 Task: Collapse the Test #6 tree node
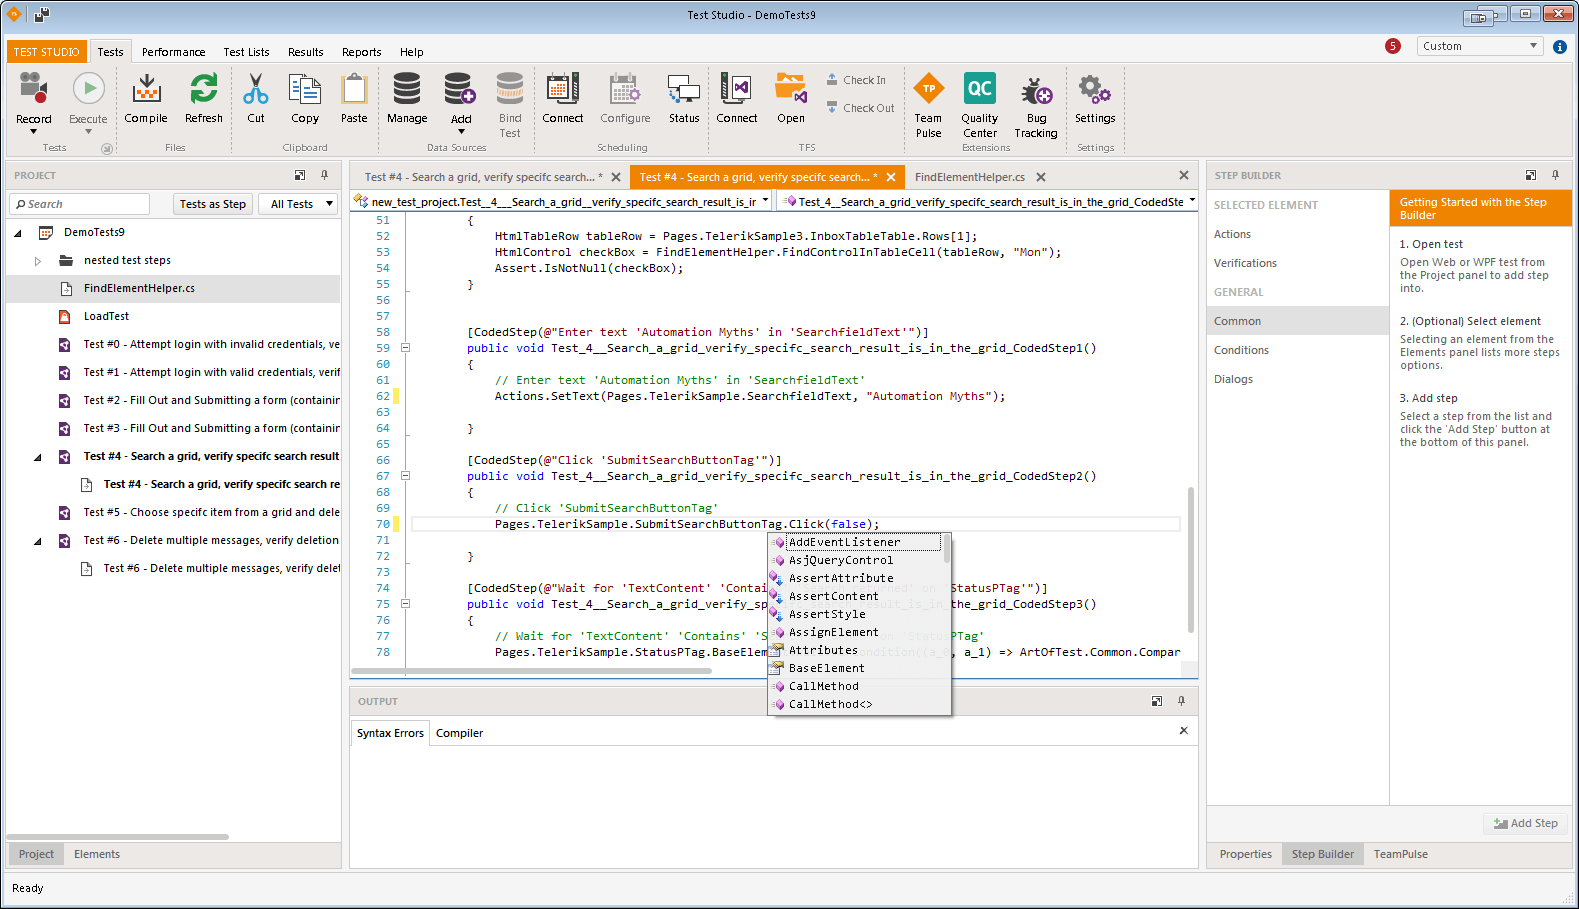click(x=38, y=541)
